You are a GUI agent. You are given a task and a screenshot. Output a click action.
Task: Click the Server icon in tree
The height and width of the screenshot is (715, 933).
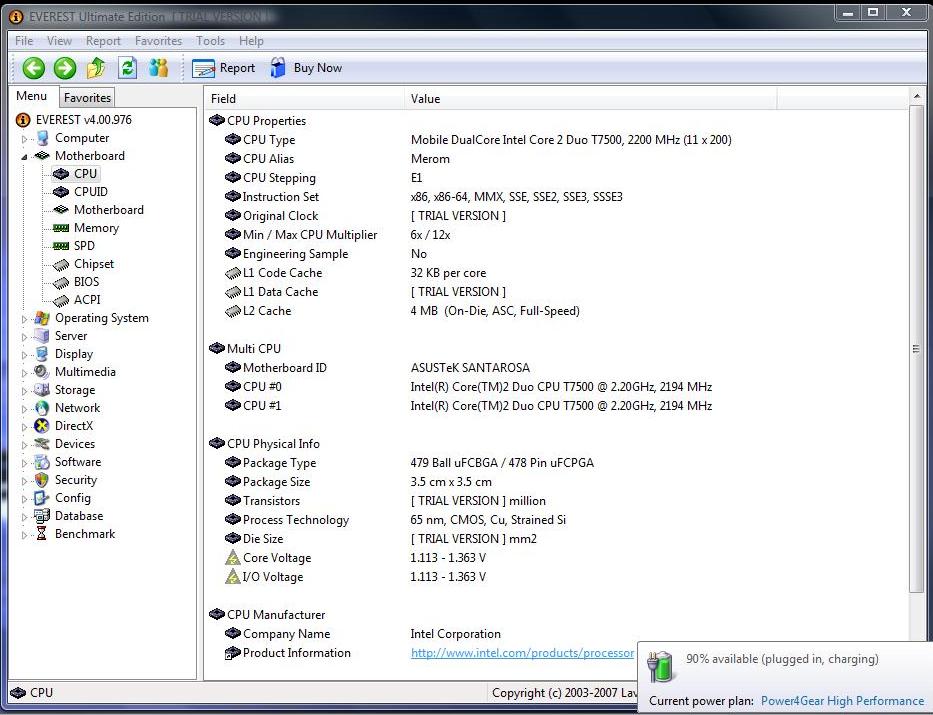click(x=42, y=335)
